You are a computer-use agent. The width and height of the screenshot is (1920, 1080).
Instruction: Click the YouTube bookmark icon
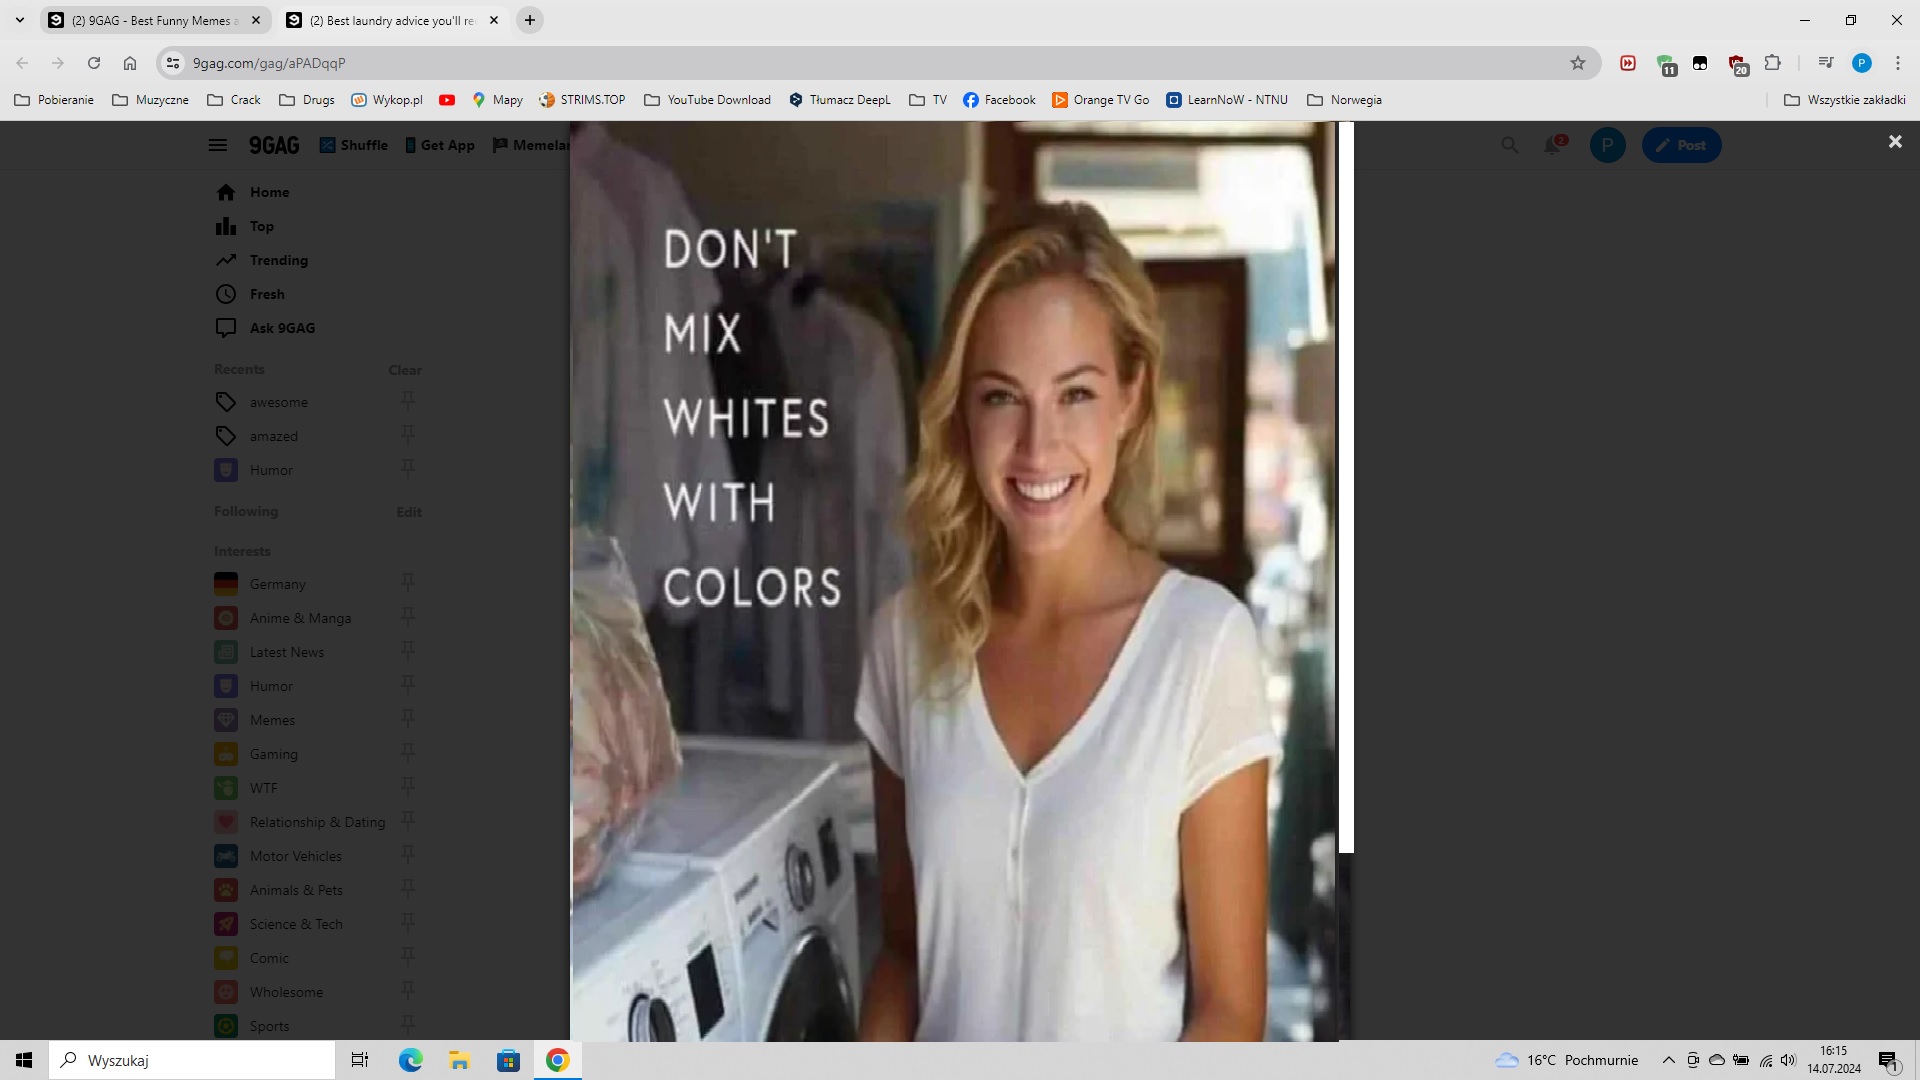[x=447, y=100]
